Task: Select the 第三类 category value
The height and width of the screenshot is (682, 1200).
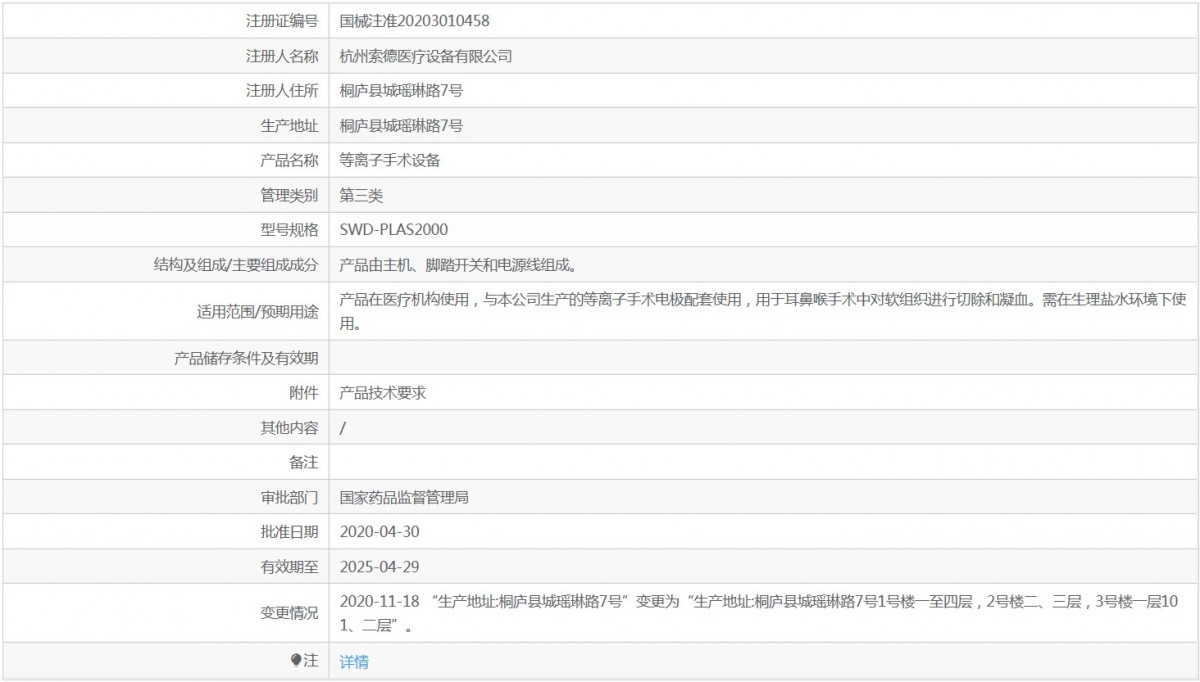Action: pos(361,196)
